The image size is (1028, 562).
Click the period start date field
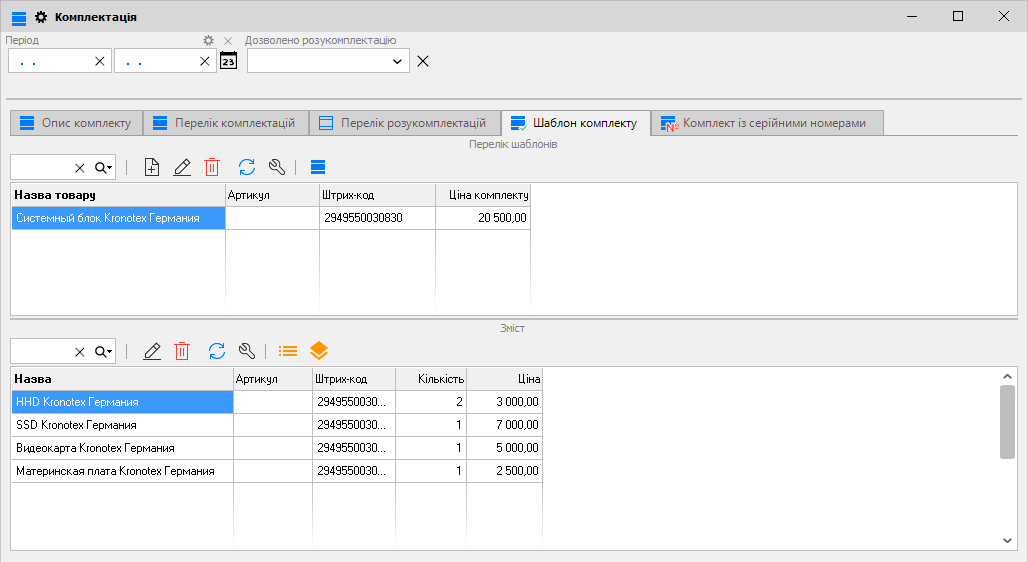[x=50, y=61]
